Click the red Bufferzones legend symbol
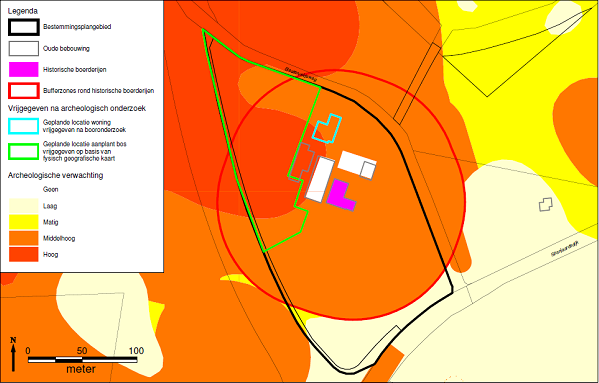 click(24, 91)
